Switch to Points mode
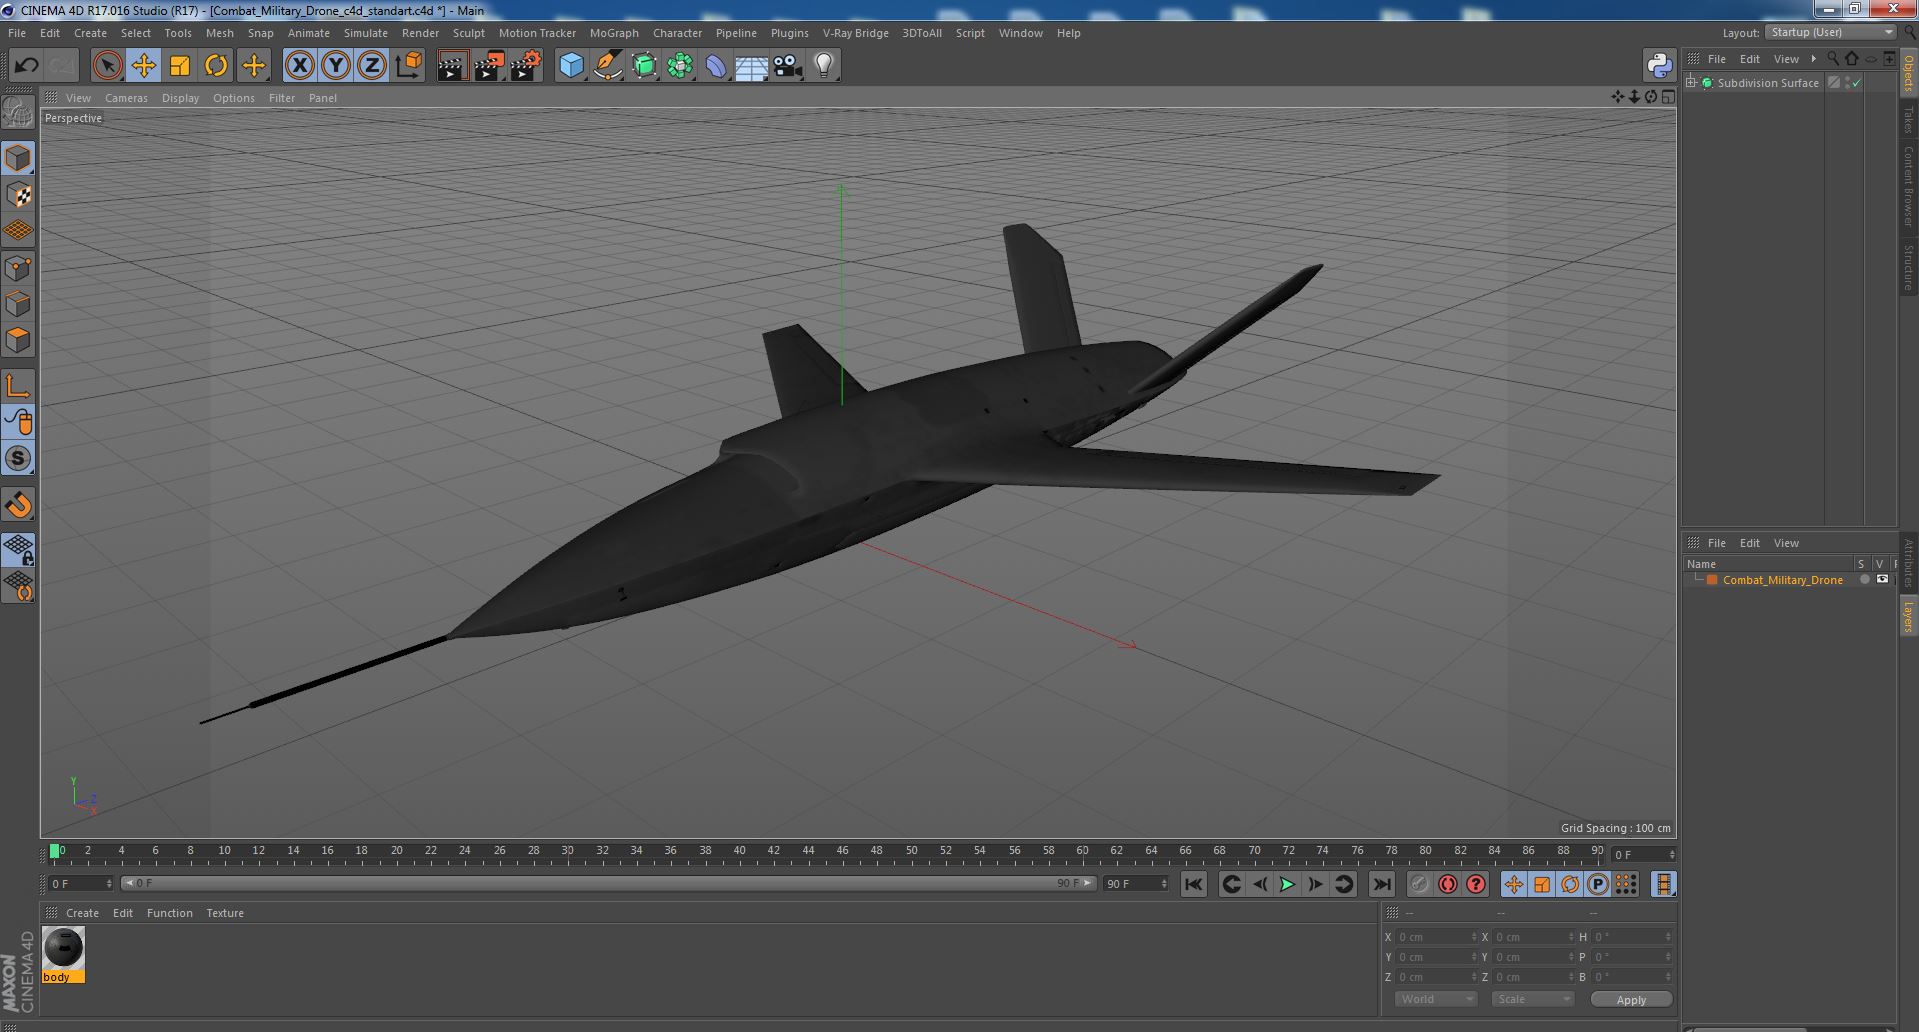 point(18,268)
